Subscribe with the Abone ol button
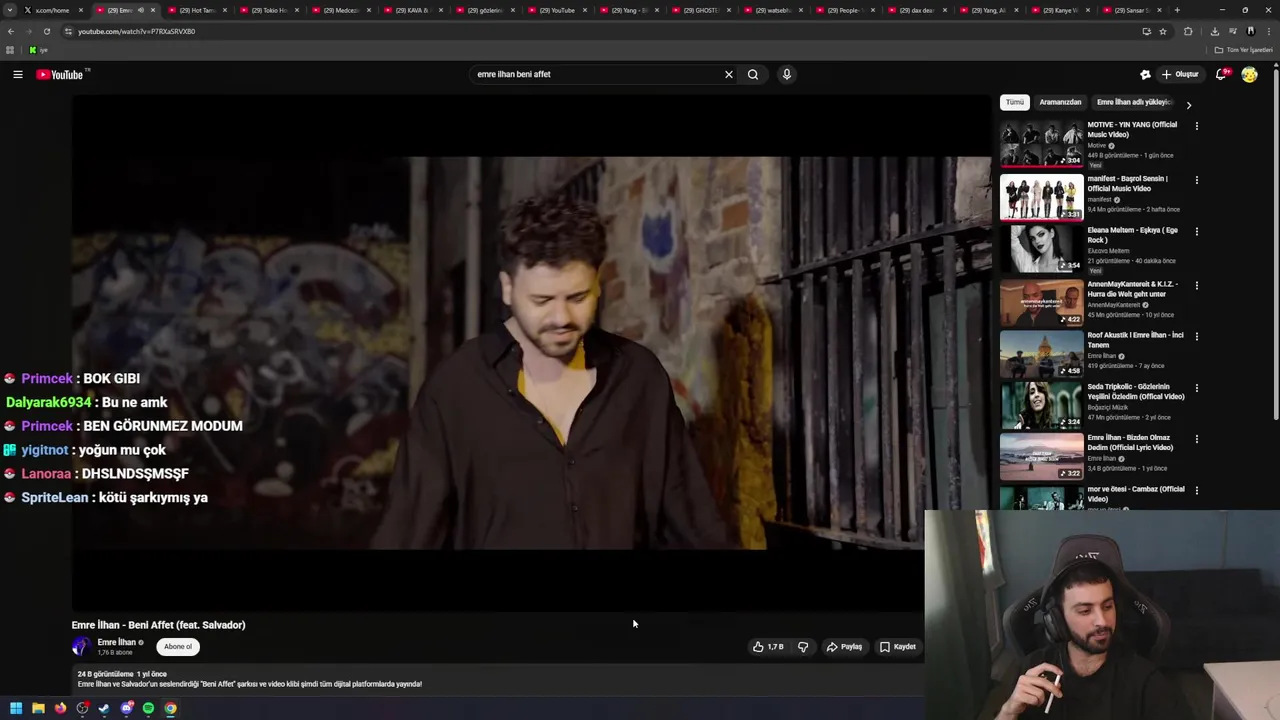 178,646
